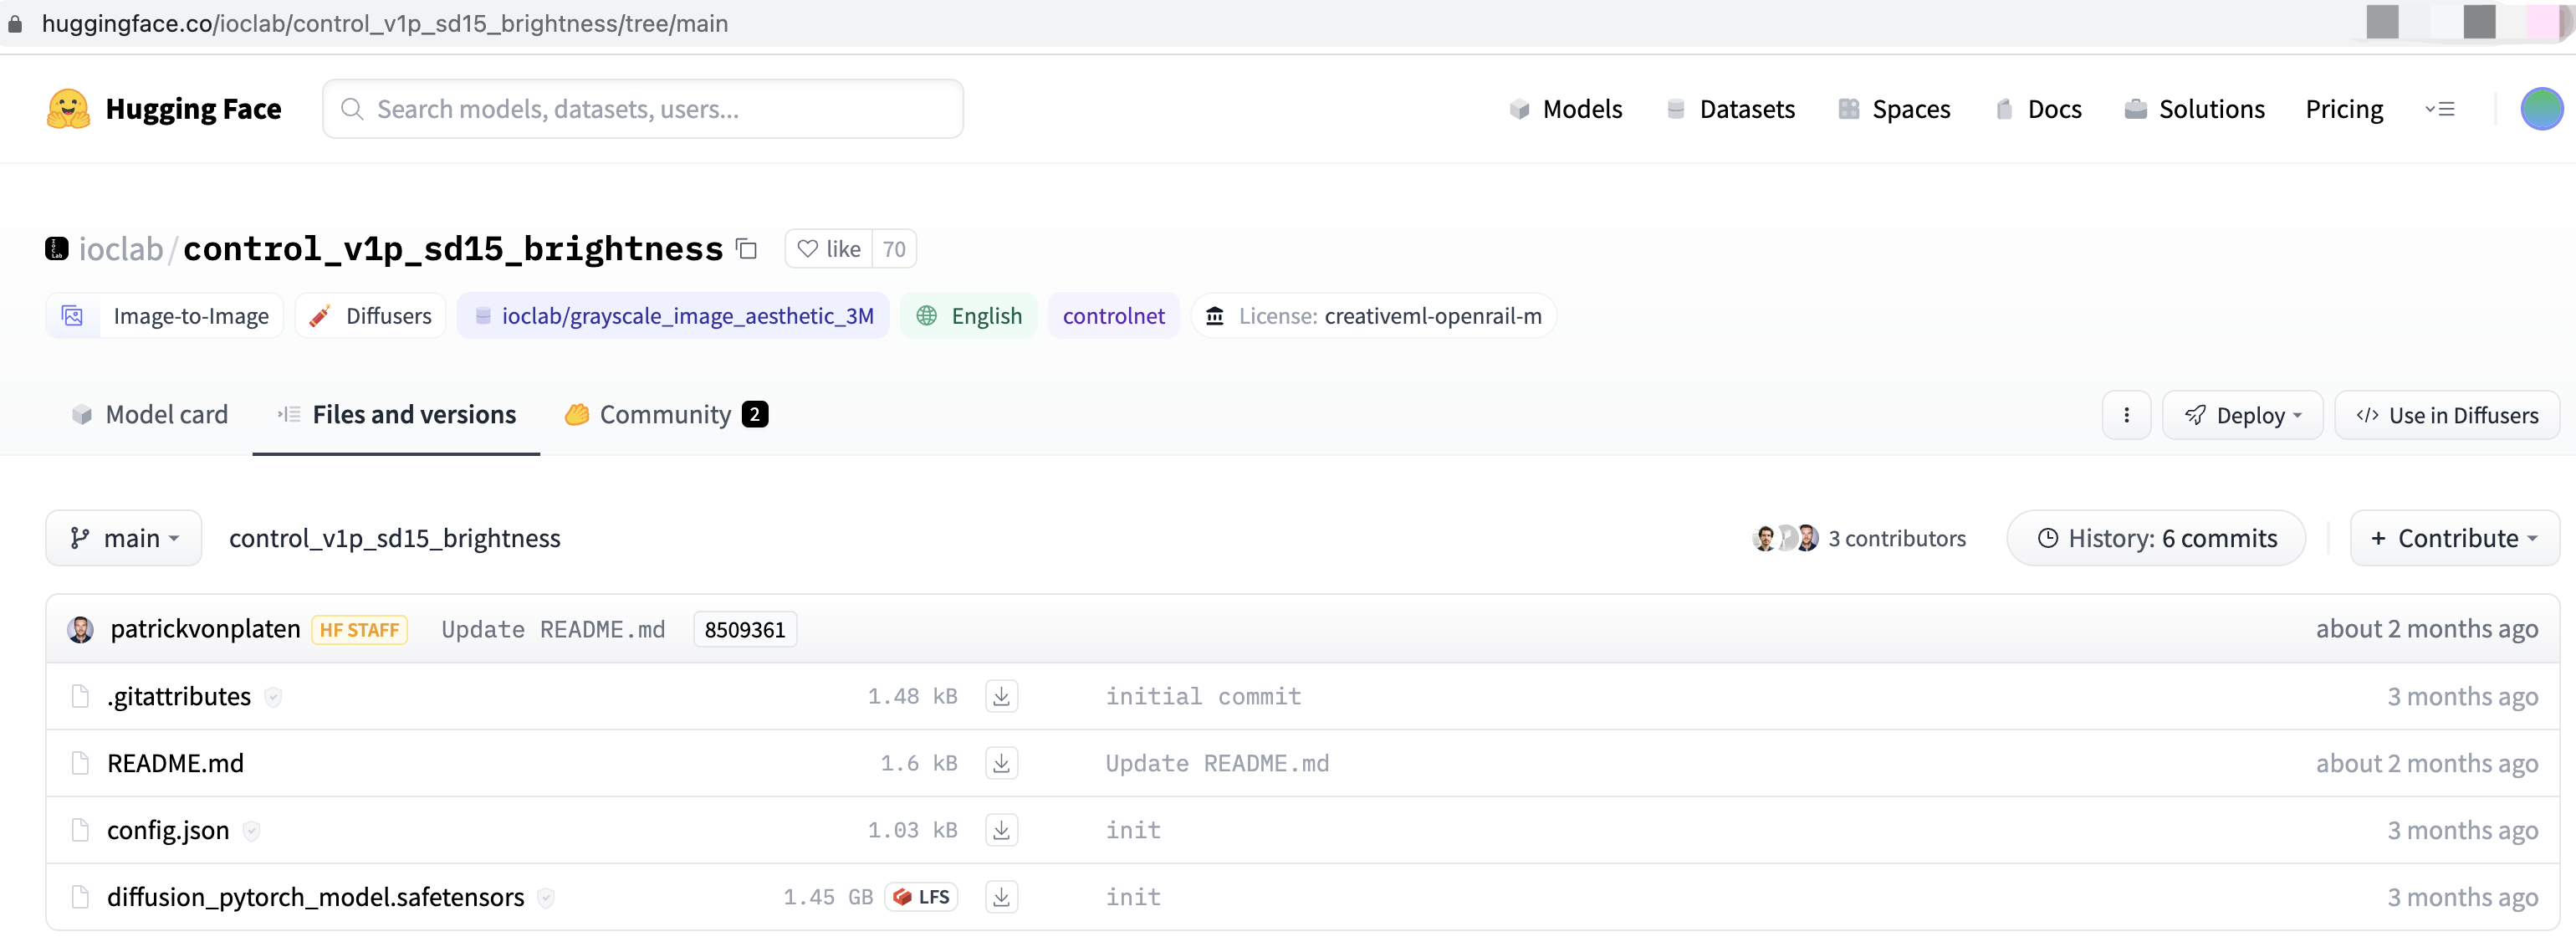Screen dimensions: 2576x942
Task: Click the LFS badge on safetensors file
Action: 921,897
